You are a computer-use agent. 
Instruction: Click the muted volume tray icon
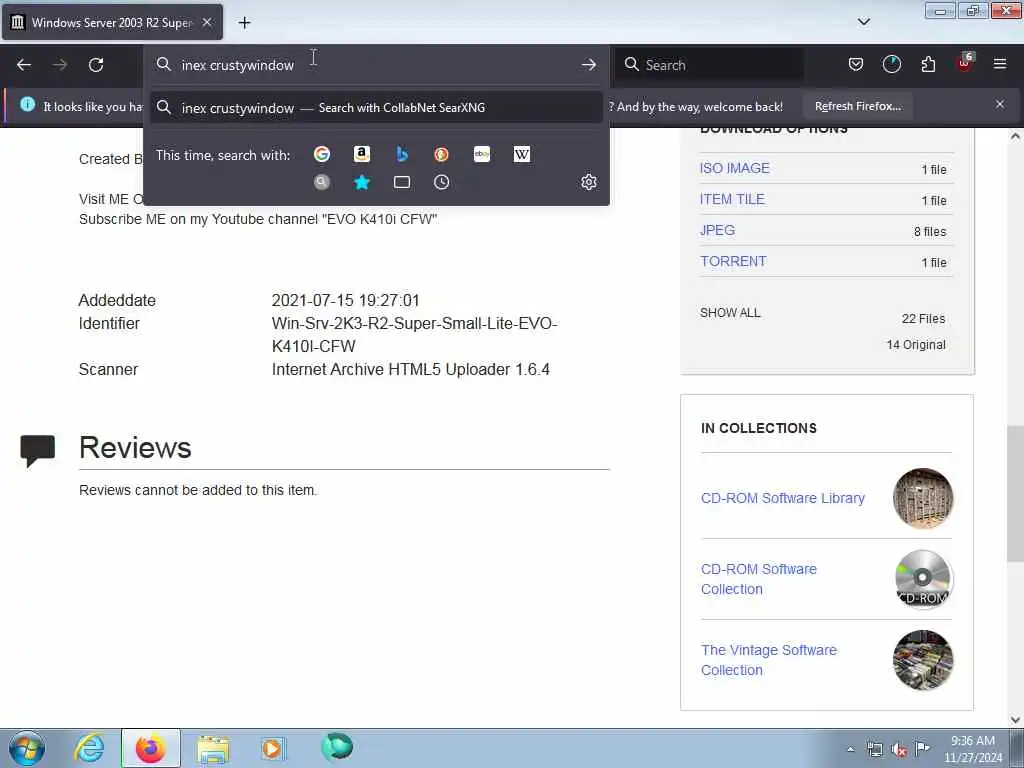899,750
